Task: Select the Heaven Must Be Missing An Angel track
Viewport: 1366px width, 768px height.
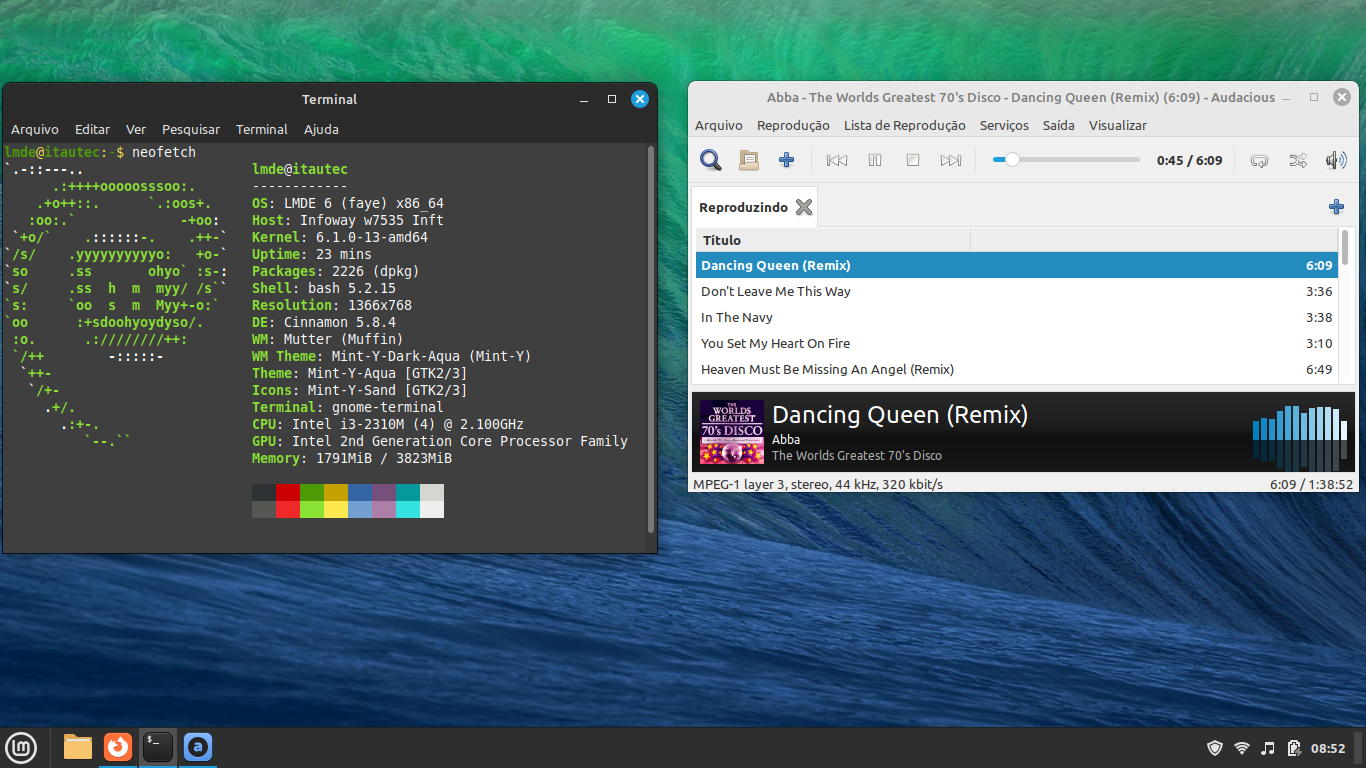Action: pyautogui.click(x=1017, y=369)
